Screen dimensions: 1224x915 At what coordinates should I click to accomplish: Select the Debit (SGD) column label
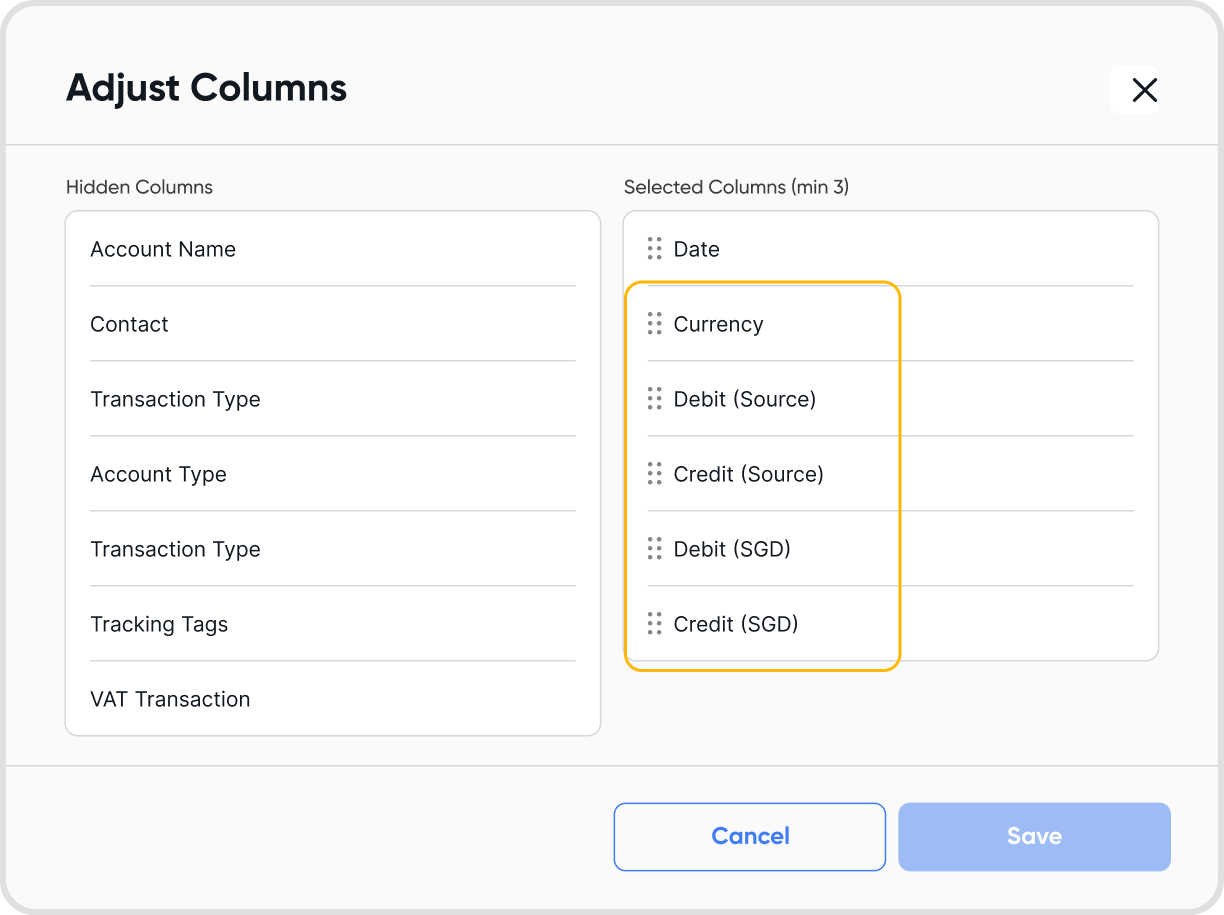point(732,549)
